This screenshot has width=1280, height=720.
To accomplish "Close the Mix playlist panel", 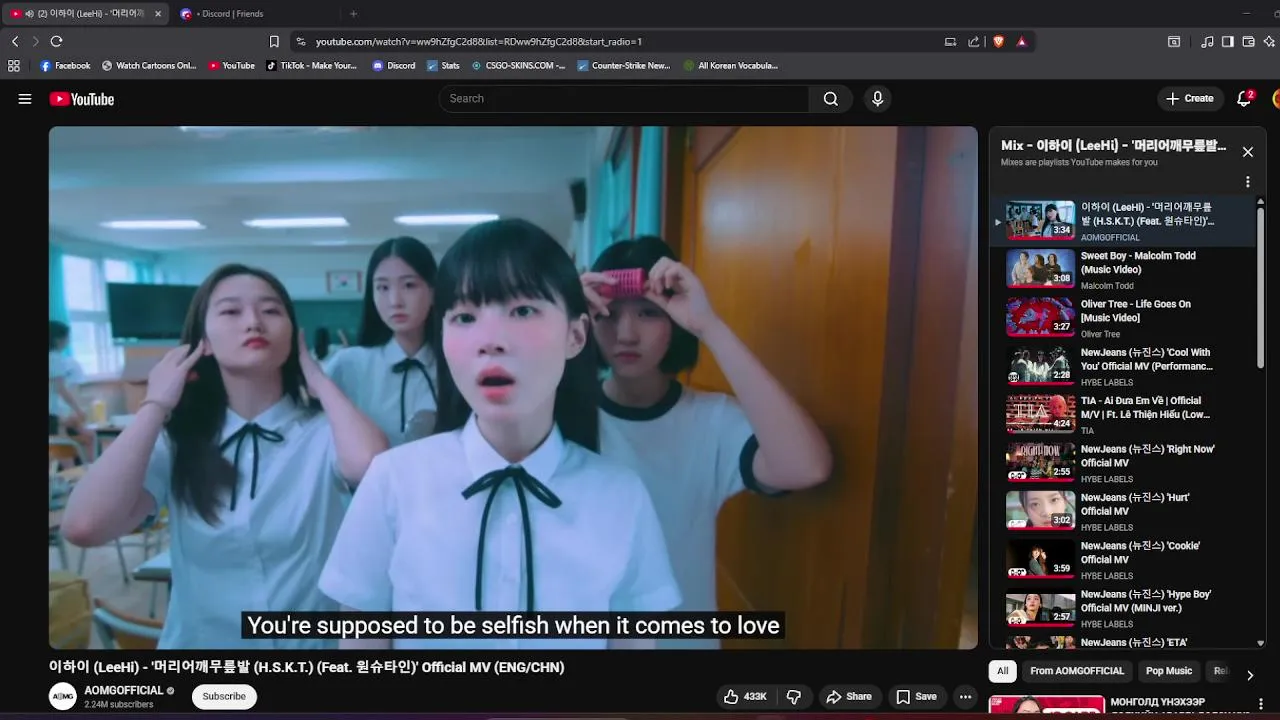I will (1247, 152).
